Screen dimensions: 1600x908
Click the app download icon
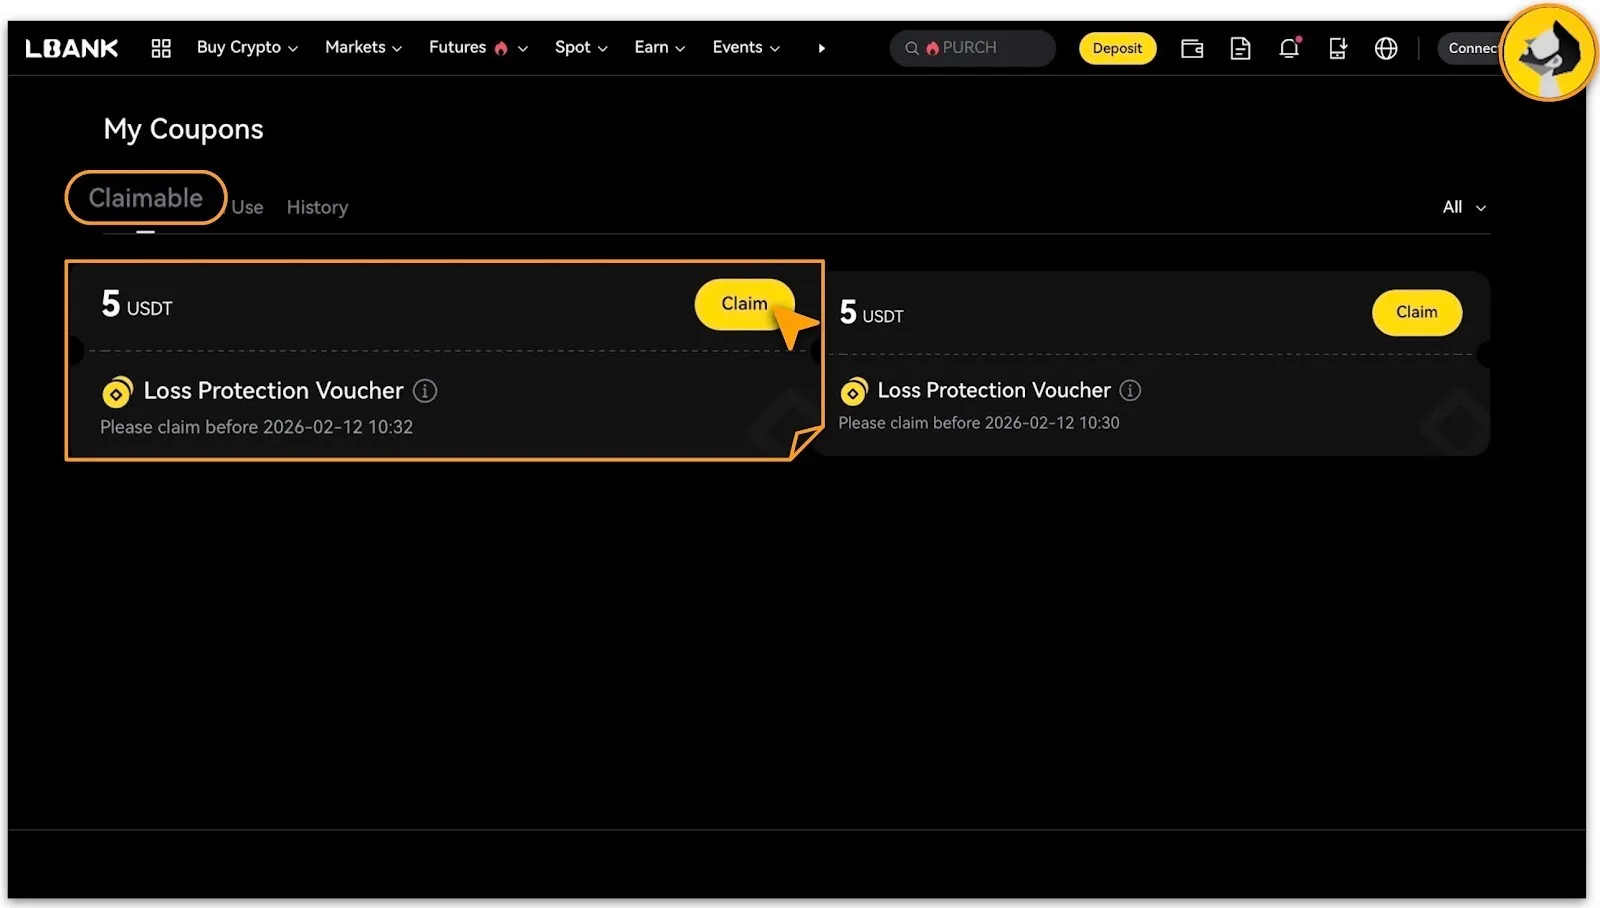1337,48
